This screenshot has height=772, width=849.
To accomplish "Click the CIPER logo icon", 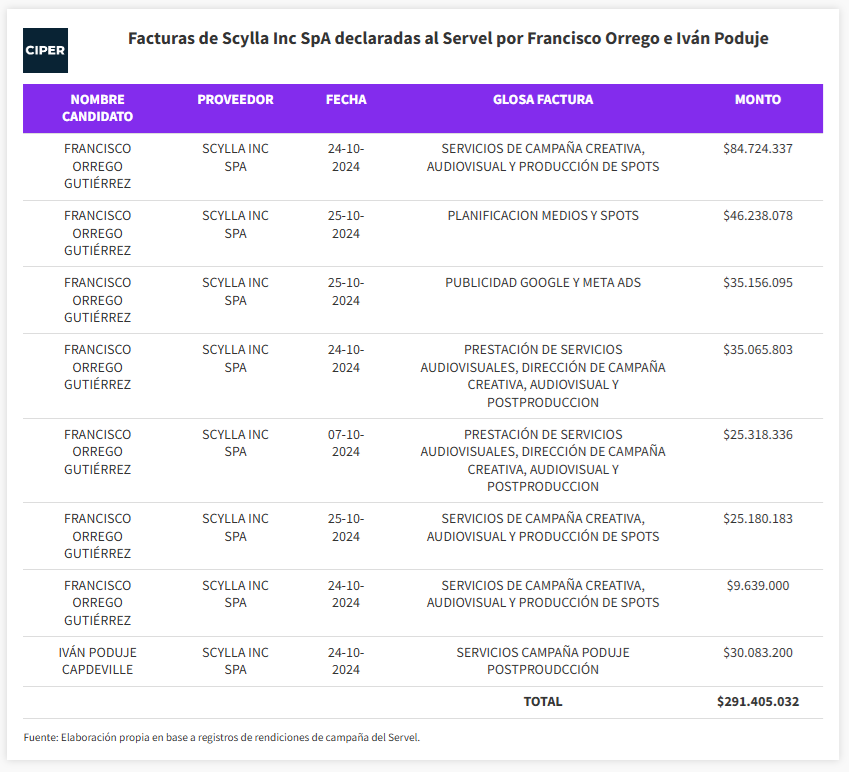I will (45, 50).
